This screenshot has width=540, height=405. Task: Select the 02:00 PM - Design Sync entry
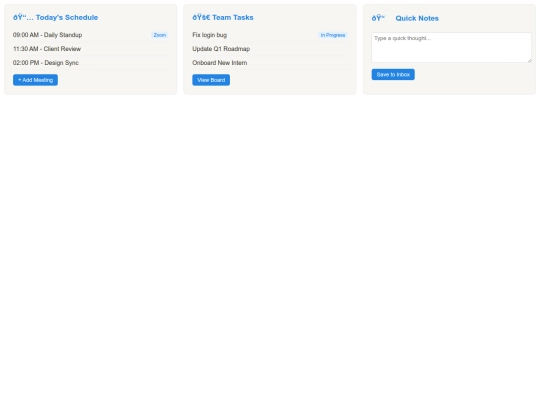coord(91,63)
